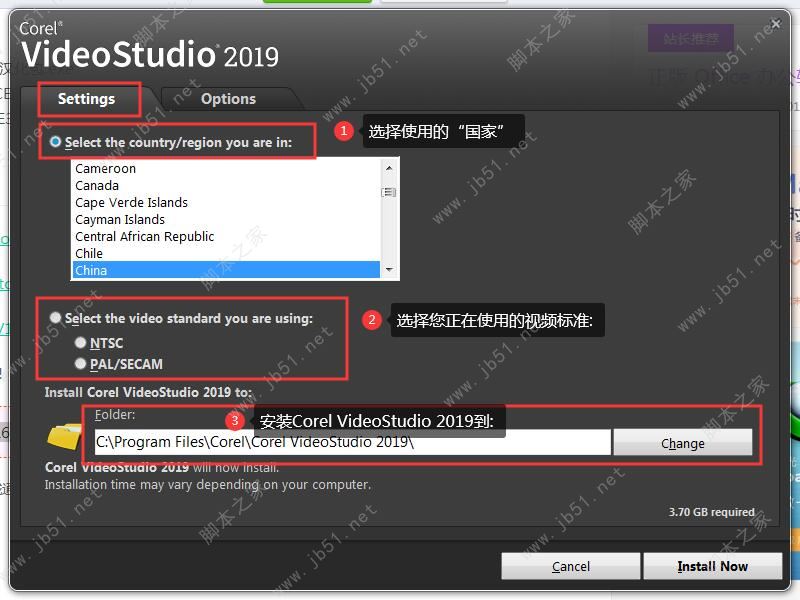Viewport: 800px width, 600px height.
Task: Switch to the Settings tab
Action: coord(86,99)
